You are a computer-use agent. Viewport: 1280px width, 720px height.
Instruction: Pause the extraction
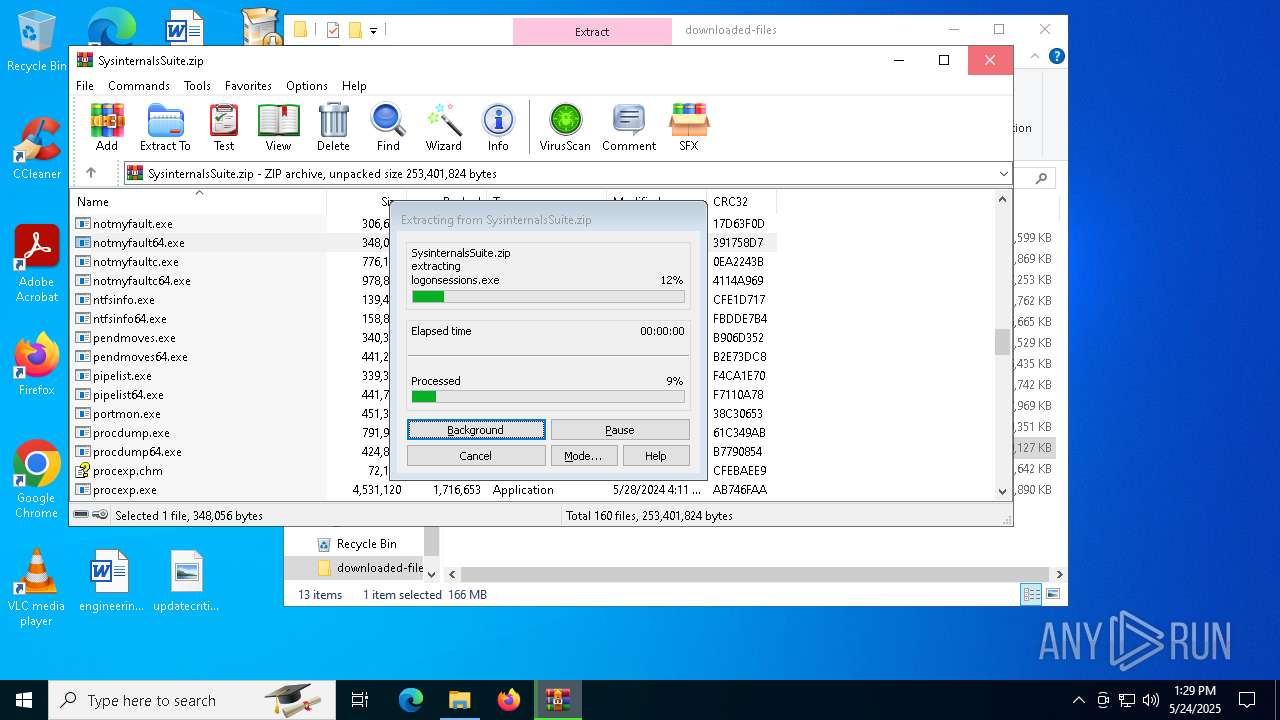(620, 430)
